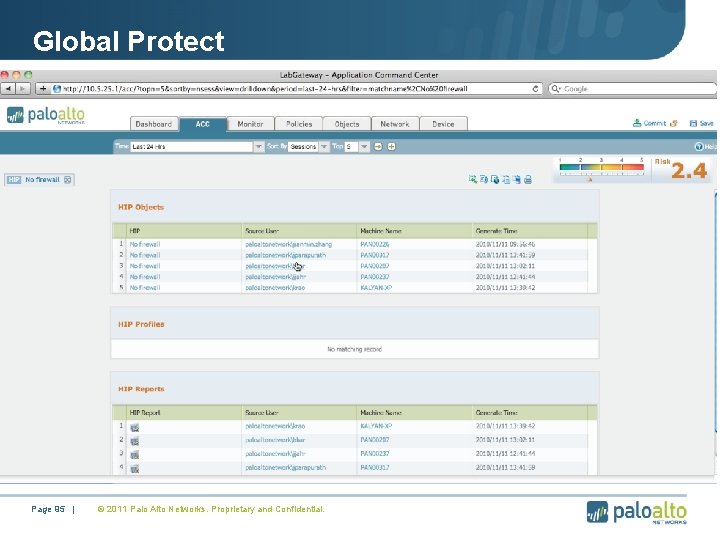Image resolution: width=720 pixels, height=540 pixels.
Task: Open the Sort By Sessions dropdown arrow
Action: coord(324,146)
